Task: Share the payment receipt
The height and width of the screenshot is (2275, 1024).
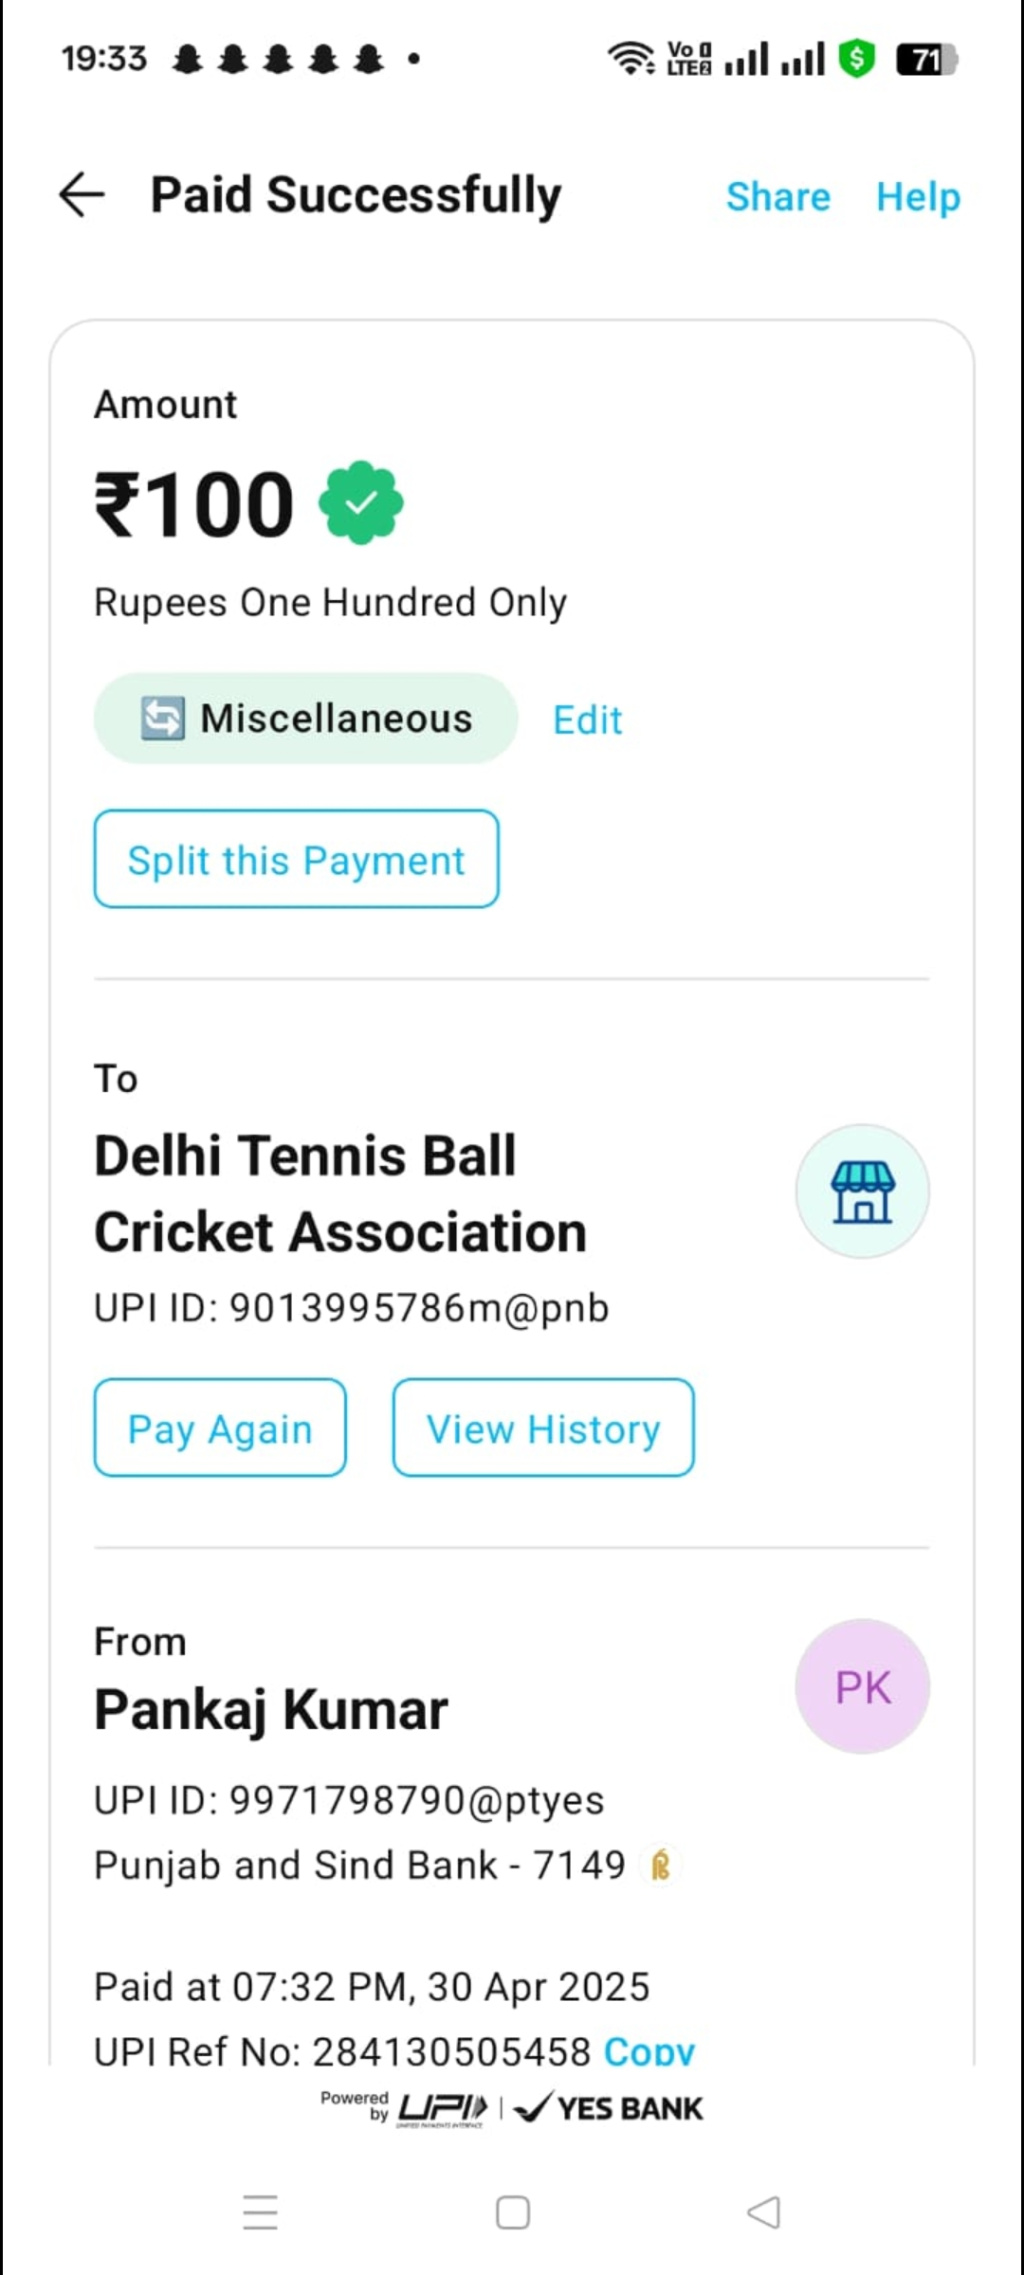Action: [778, 197]
